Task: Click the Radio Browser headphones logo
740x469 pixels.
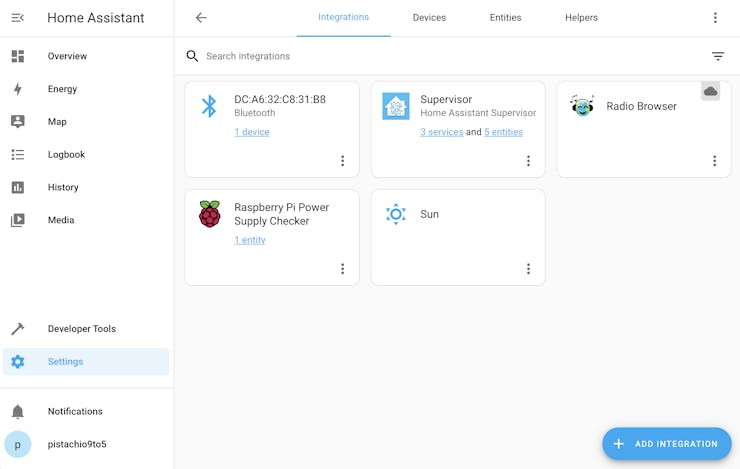Action: coord(582,106)
